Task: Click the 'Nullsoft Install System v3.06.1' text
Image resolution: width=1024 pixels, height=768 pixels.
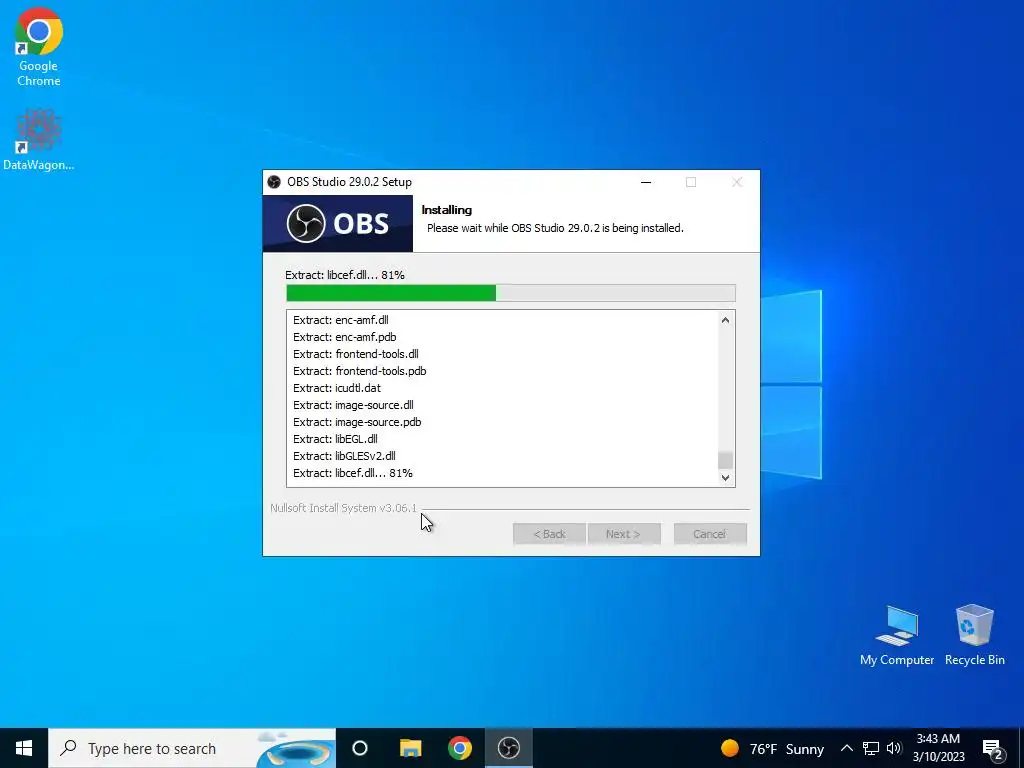Action: (x=344, y=508)
